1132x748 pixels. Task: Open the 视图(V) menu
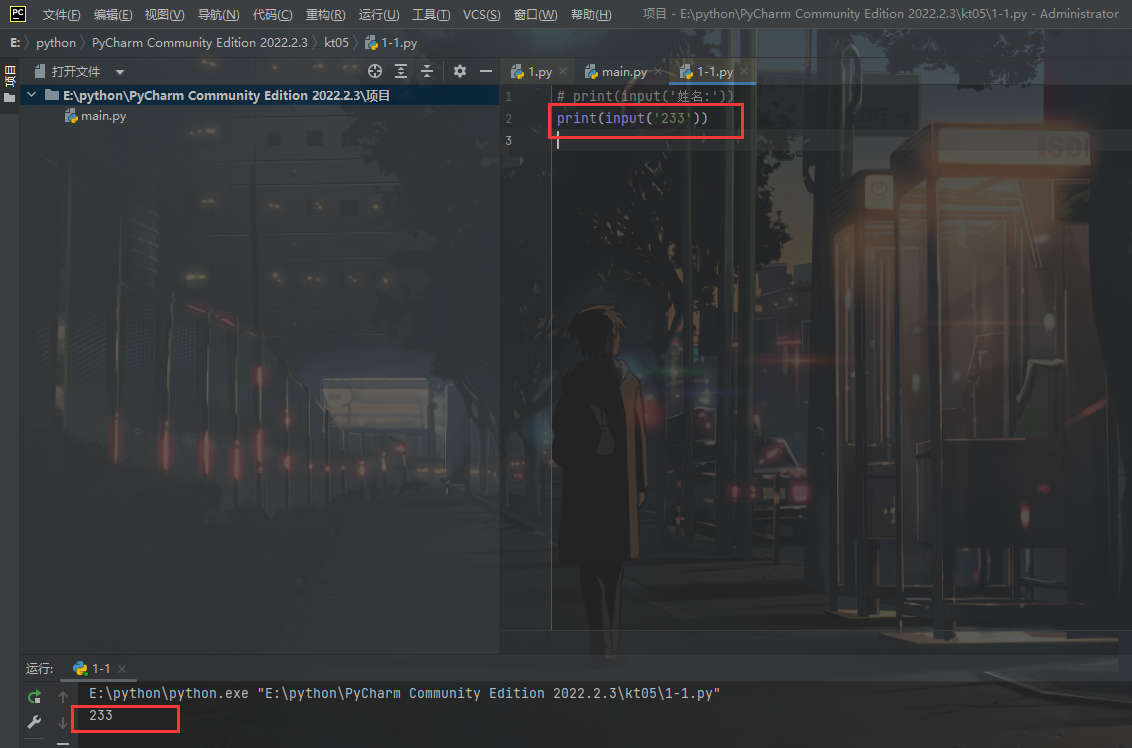pos(164,14)
